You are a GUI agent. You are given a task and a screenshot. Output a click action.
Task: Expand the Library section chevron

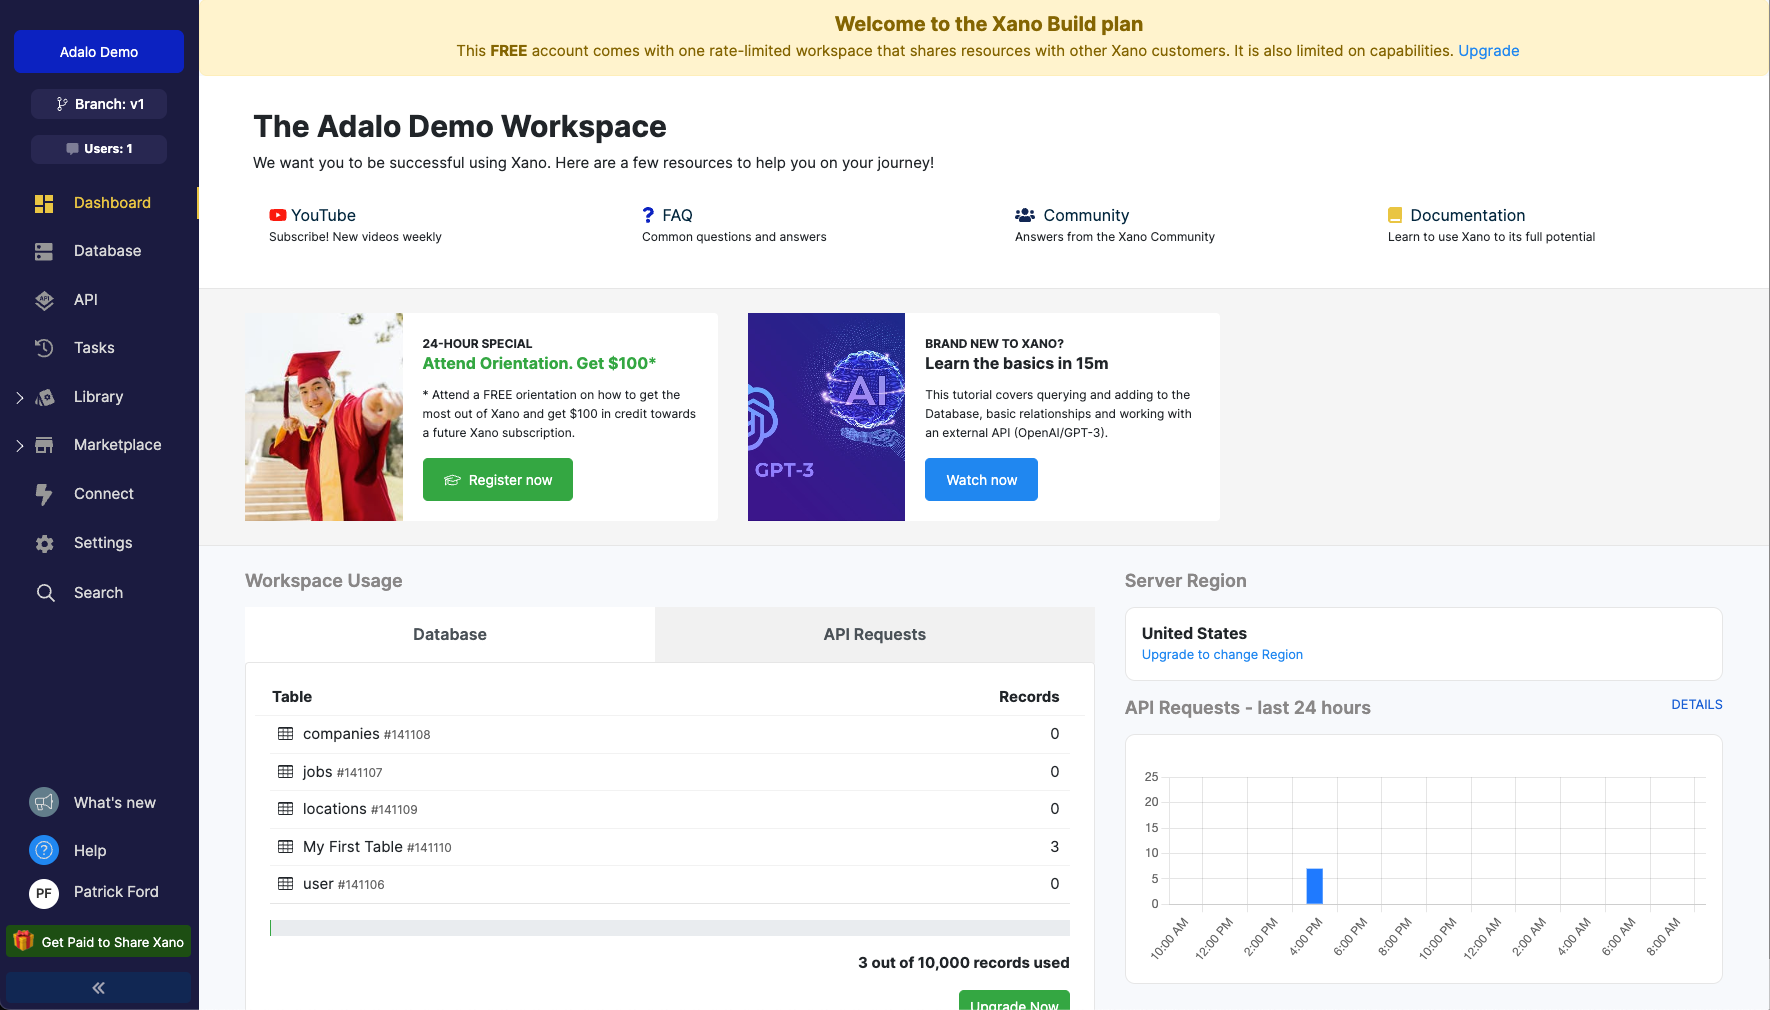click(19, 397)
